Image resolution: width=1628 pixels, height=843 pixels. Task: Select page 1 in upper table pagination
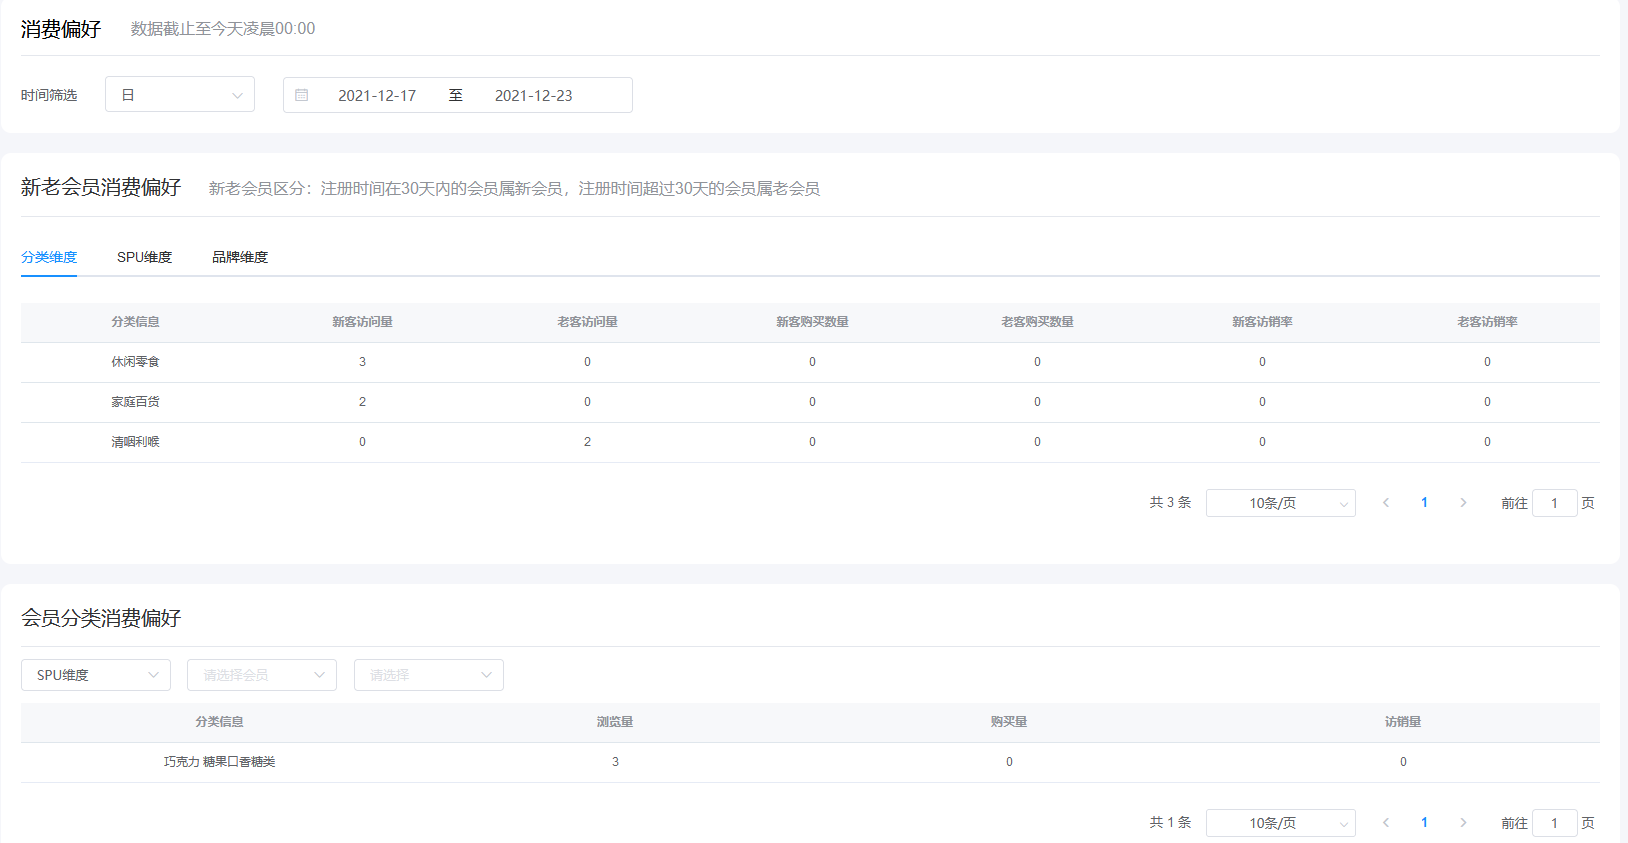1424,503
